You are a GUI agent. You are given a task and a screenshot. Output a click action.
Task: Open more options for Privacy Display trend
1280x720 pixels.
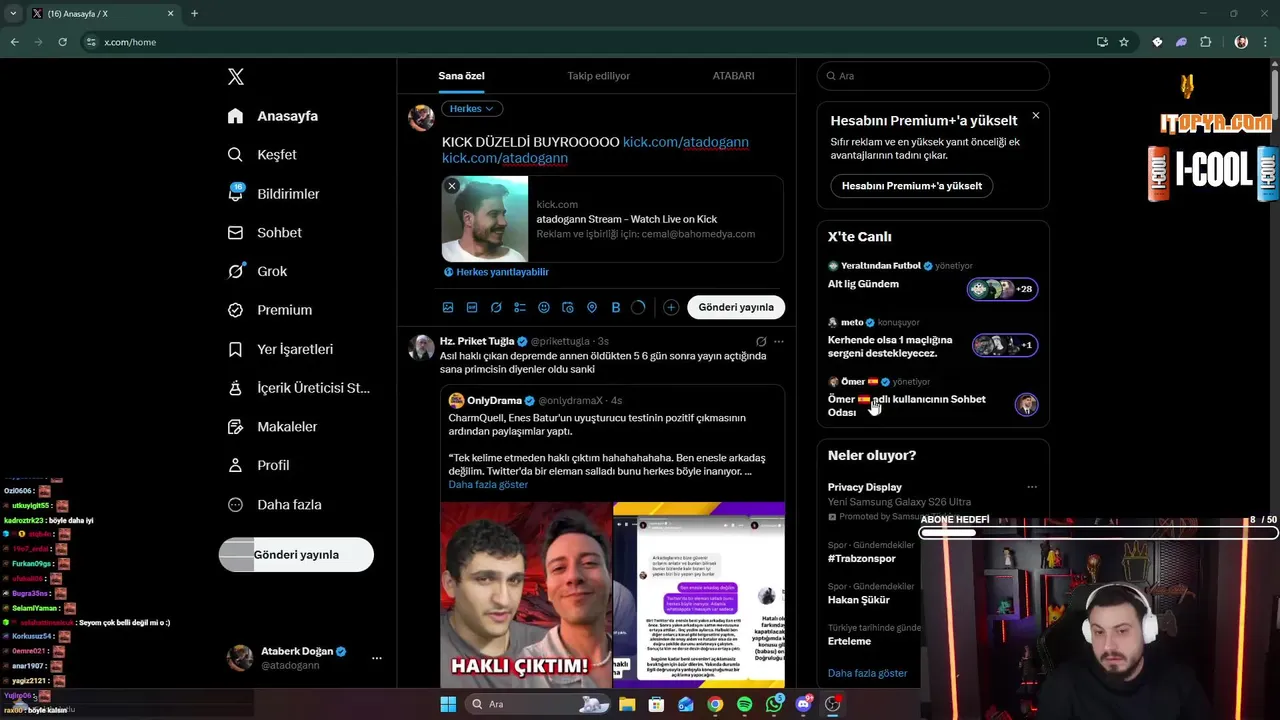click(1032, 487)
